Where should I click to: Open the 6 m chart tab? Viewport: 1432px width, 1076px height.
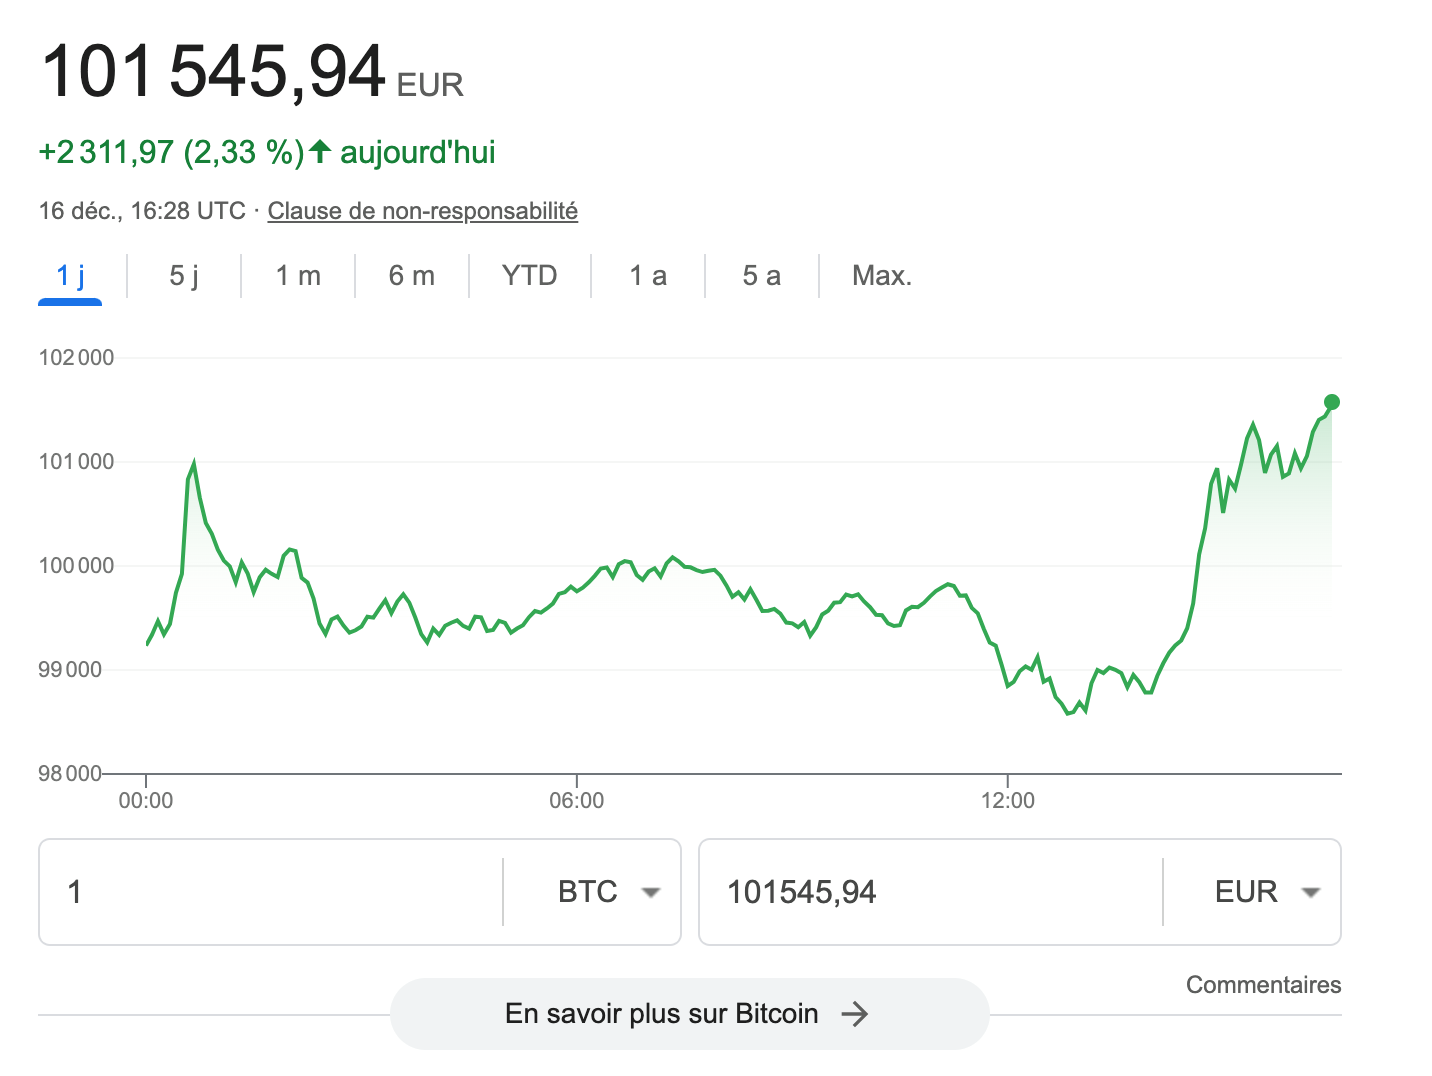coord(412,276)
